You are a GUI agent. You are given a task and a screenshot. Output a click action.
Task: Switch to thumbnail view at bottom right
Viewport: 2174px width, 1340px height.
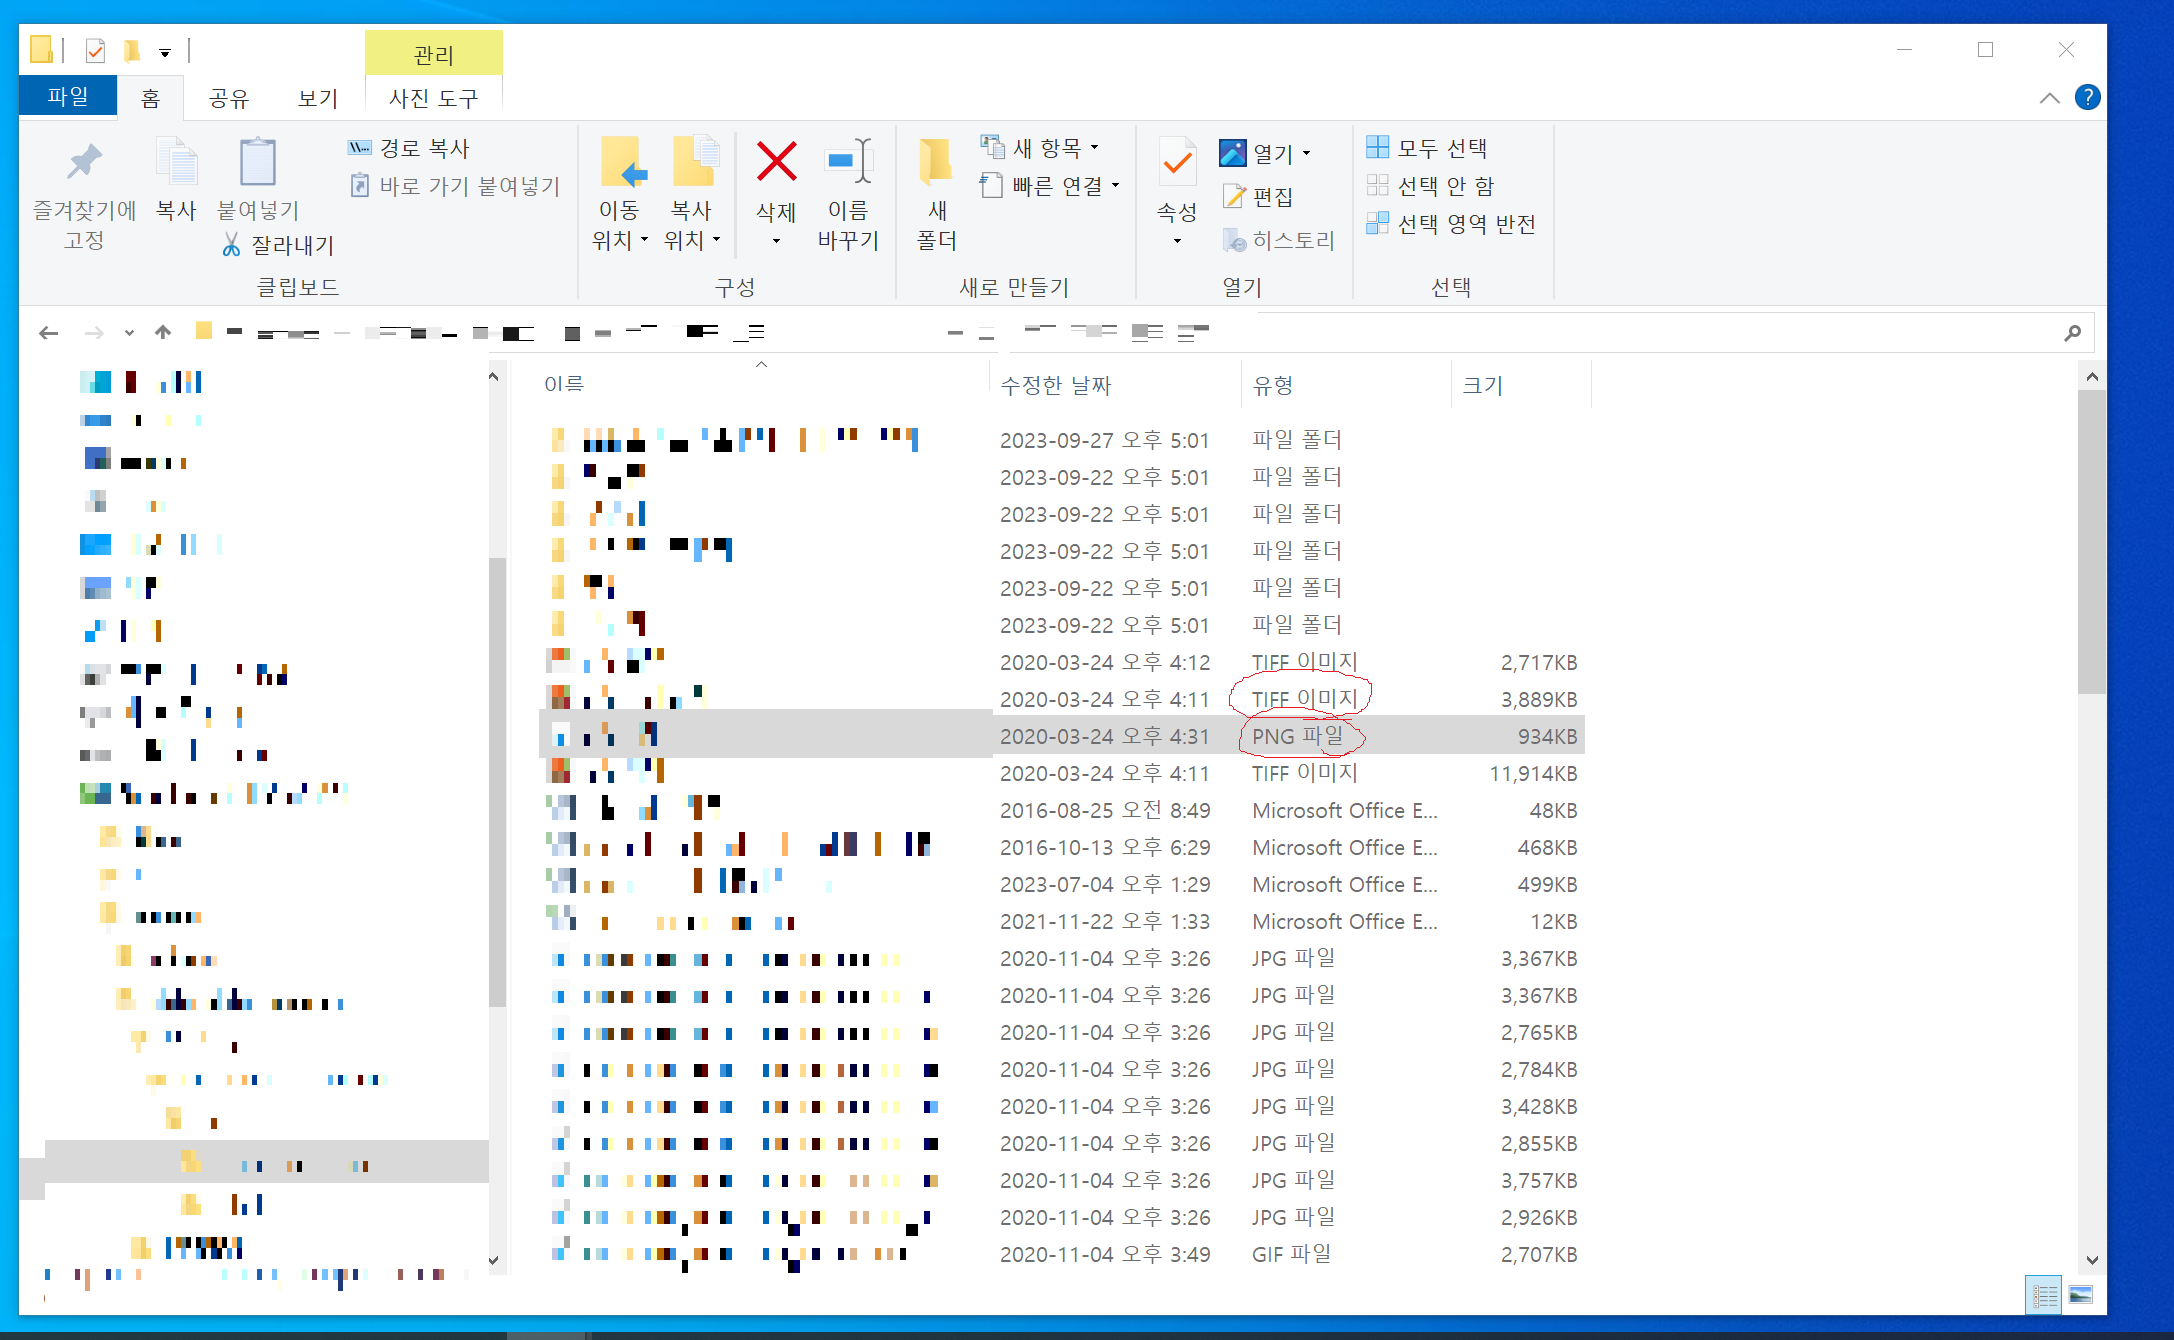pyautogui.click(x=2082, y=1293)
